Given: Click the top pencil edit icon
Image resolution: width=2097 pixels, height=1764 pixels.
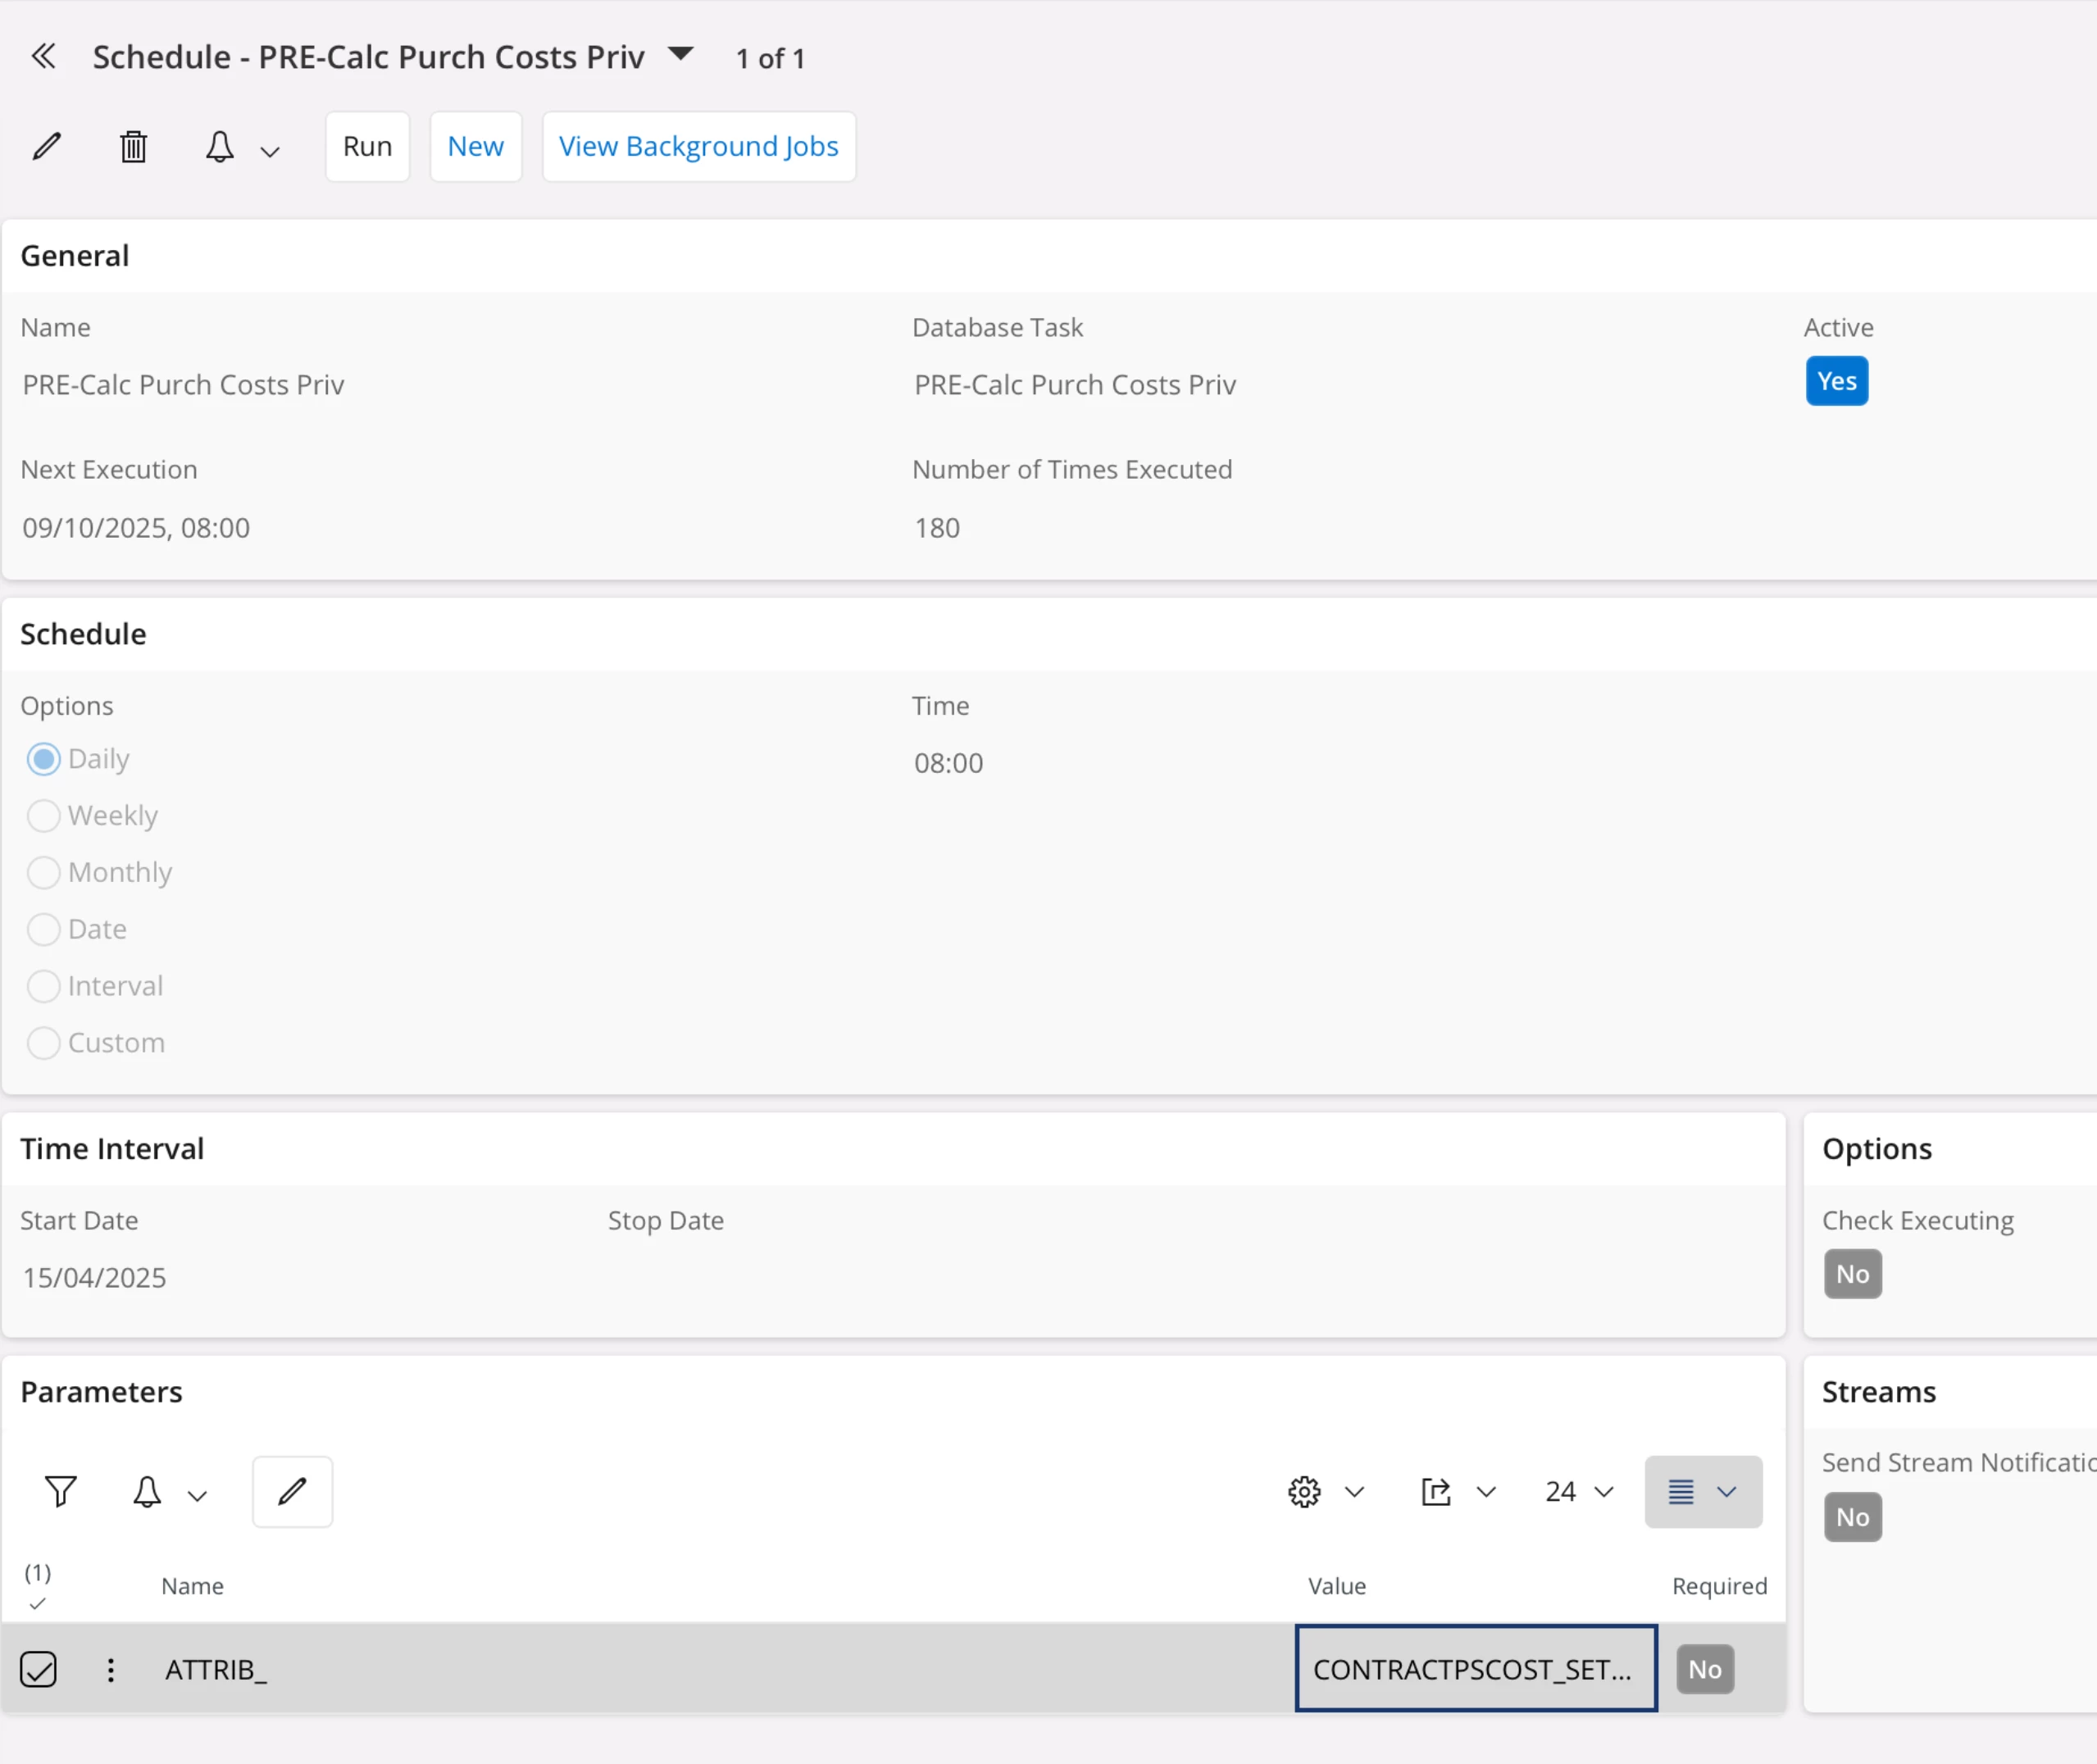Looking at the screenshot, I should pyautogui.click(x=47, y=147).
